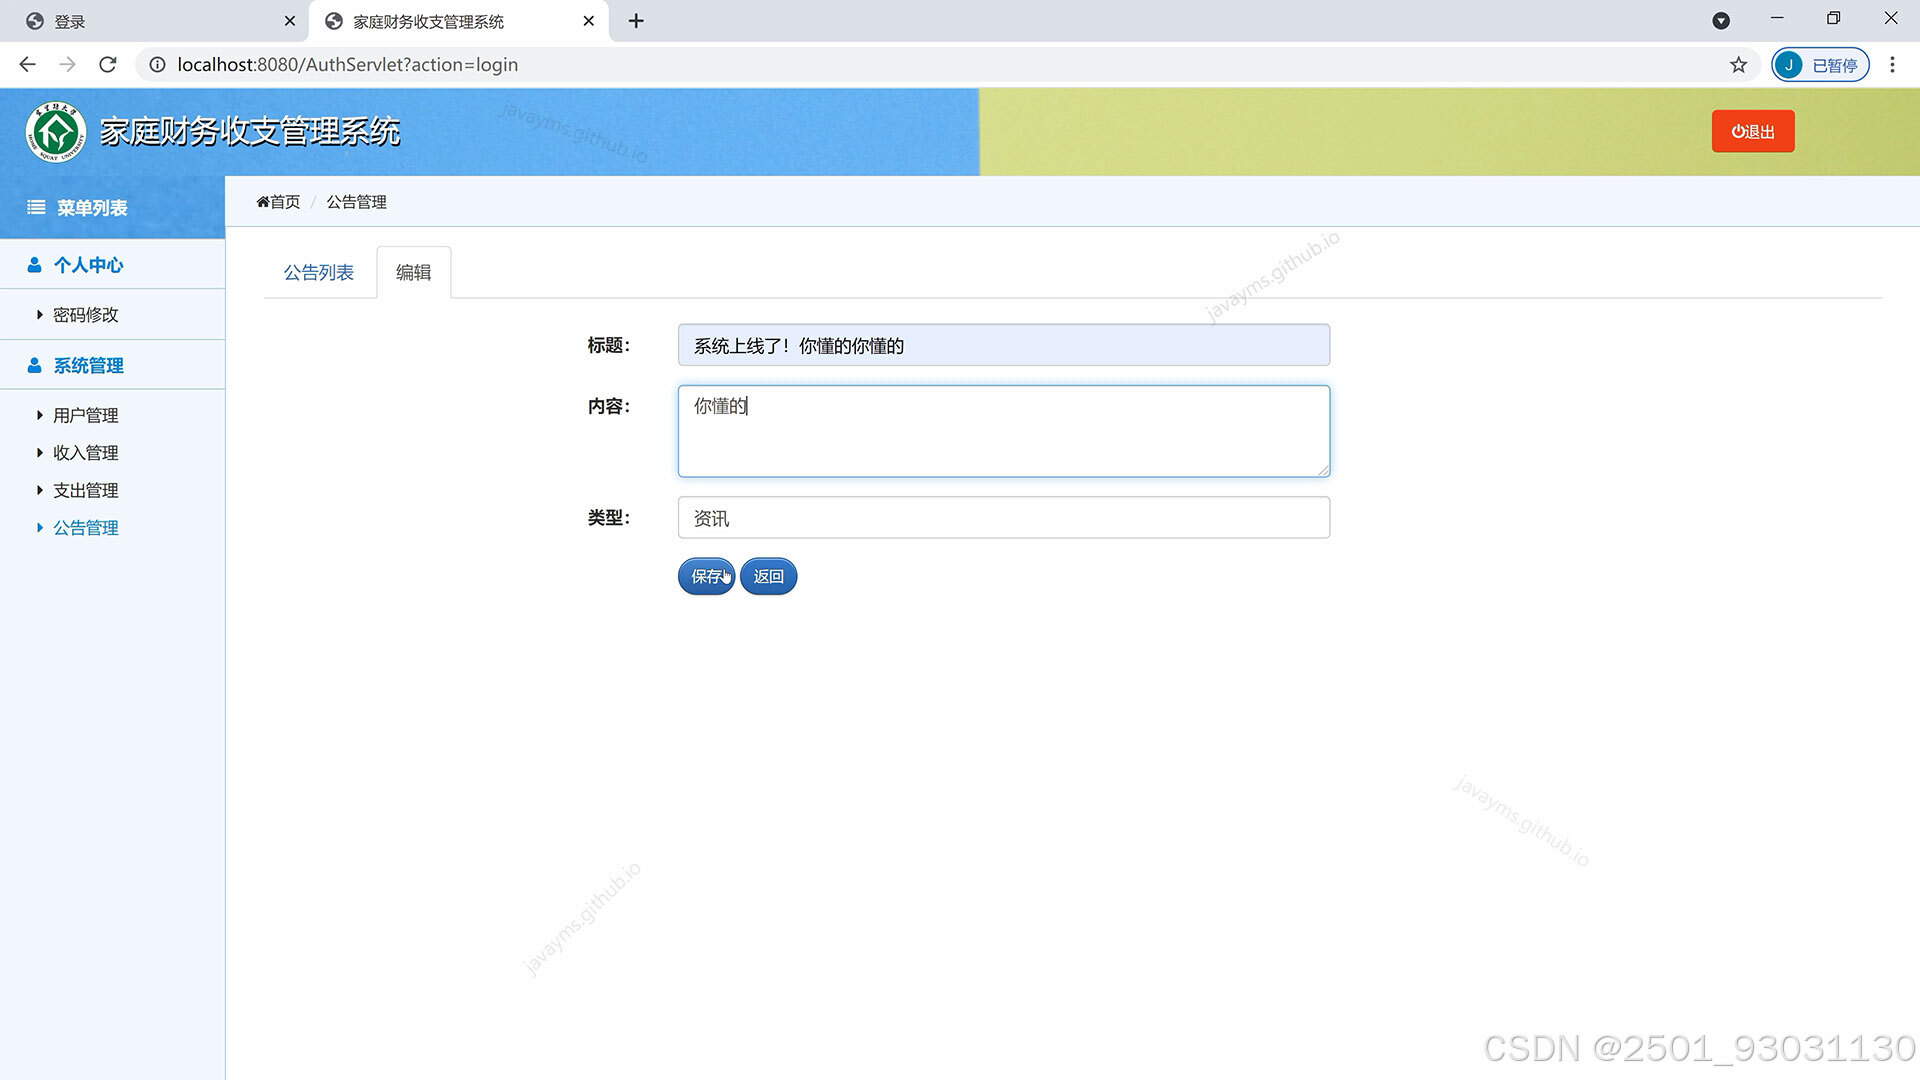Open a new browser tab

point(636,20)
